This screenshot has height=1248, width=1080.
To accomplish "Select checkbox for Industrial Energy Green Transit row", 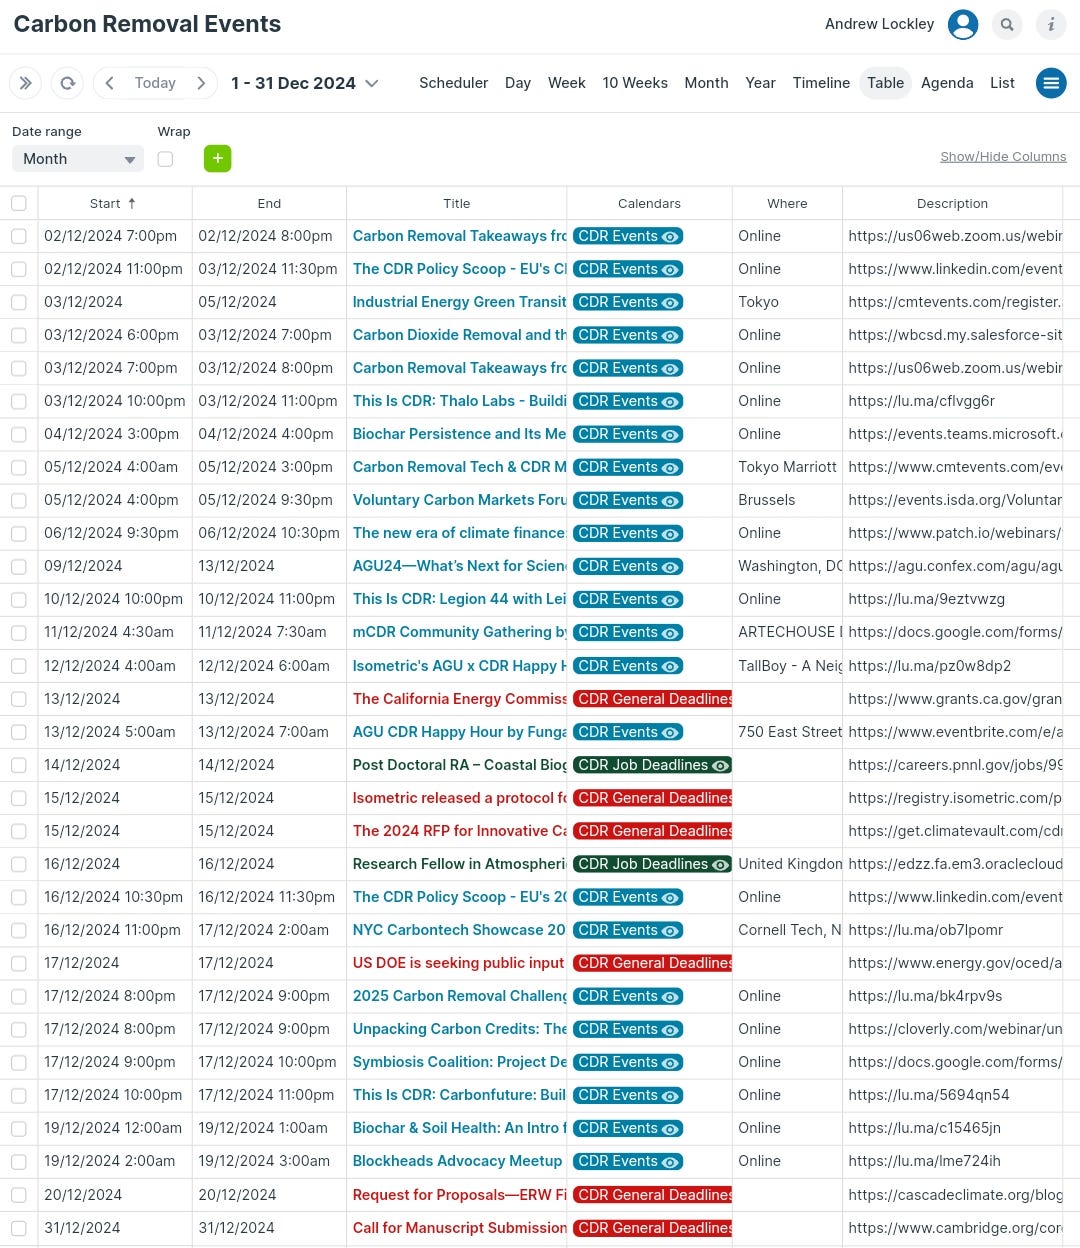I will click(x=19, y=302).
